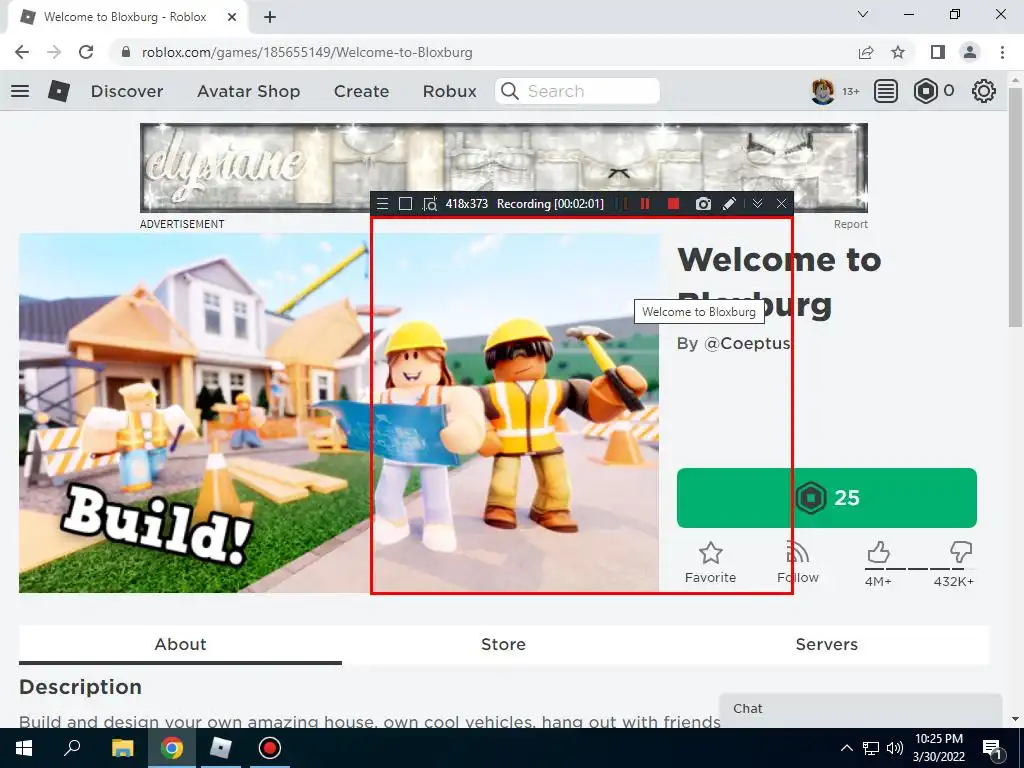
Task: Open taskbar clock showing 10:25 PM
Action: [938, 748]
